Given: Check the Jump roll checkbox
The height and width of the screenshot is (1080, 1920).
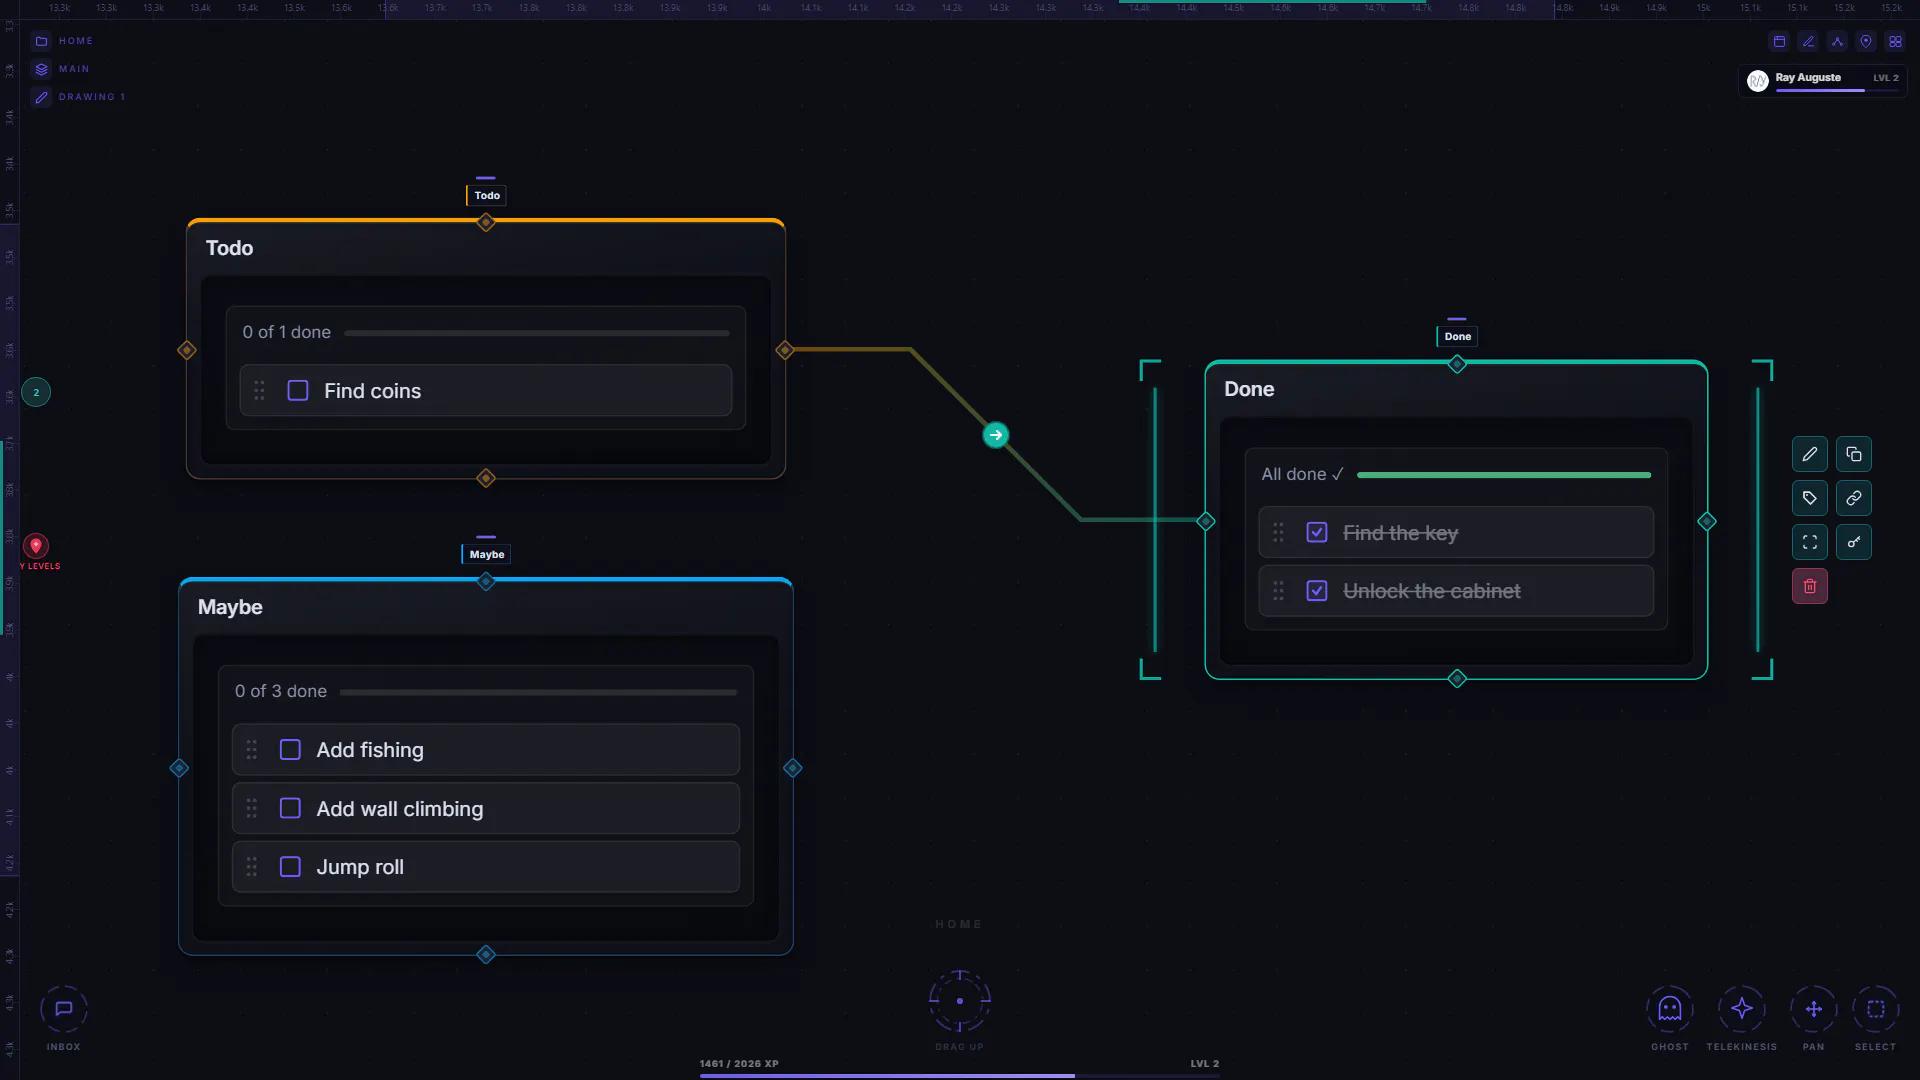Looking at the screenshot, I should pos(290,867).
